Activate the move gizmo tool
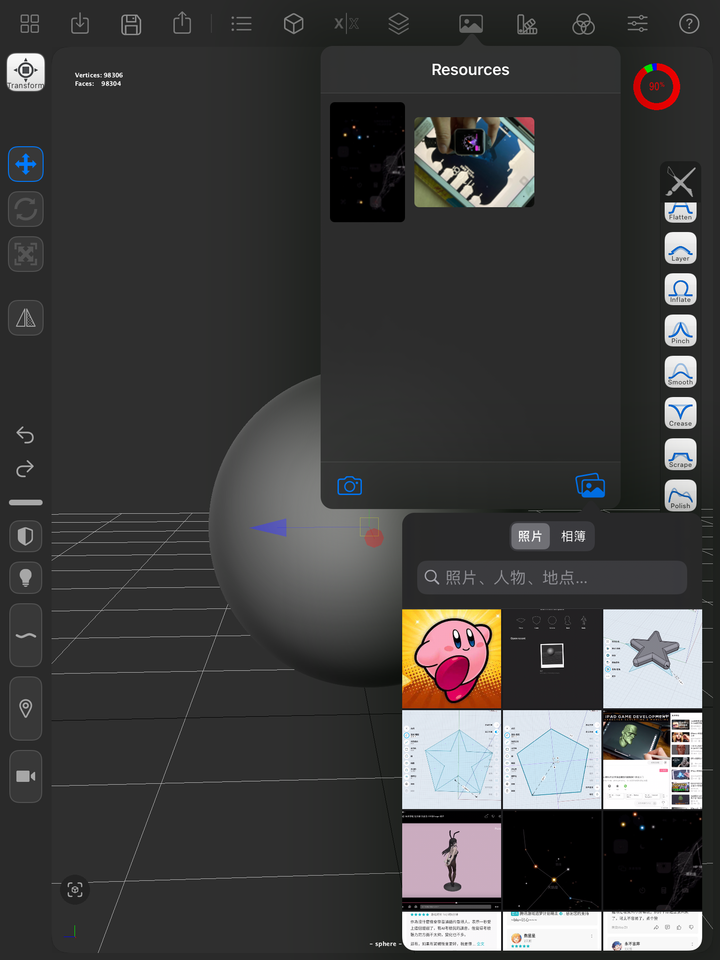 (x=26, y=164)
